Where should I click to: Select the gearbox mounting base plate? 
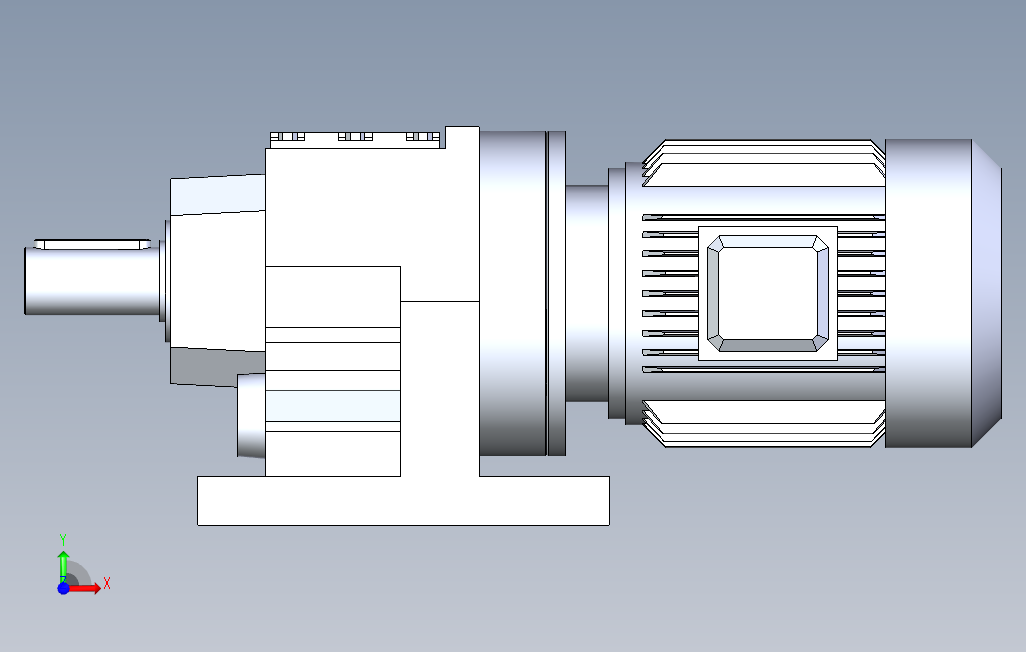(x=403, y=501)
